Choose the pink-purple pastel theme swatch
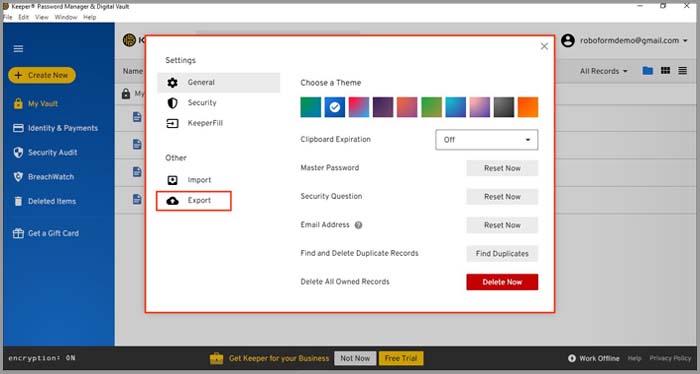The image size is (700, 374). pyautogui.click(x=479, y=107)
